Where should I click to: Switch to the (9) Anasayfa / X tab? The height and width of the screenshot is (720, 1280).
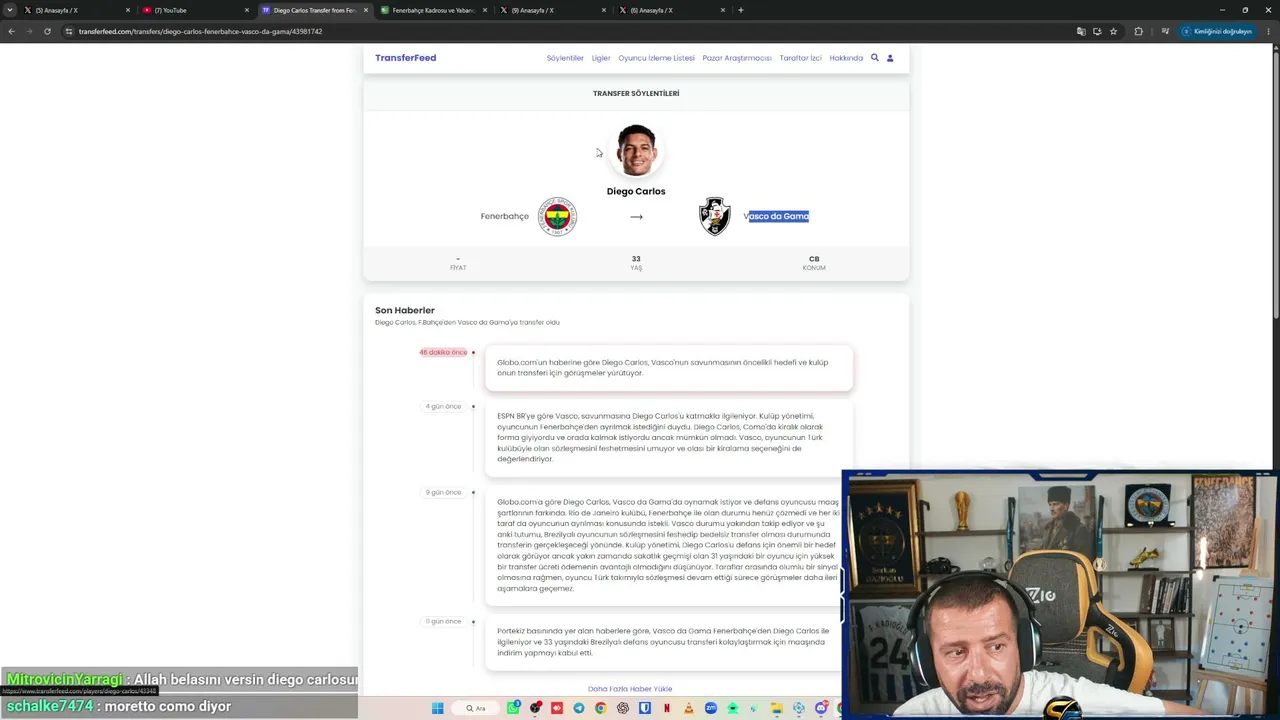point(551,10)
